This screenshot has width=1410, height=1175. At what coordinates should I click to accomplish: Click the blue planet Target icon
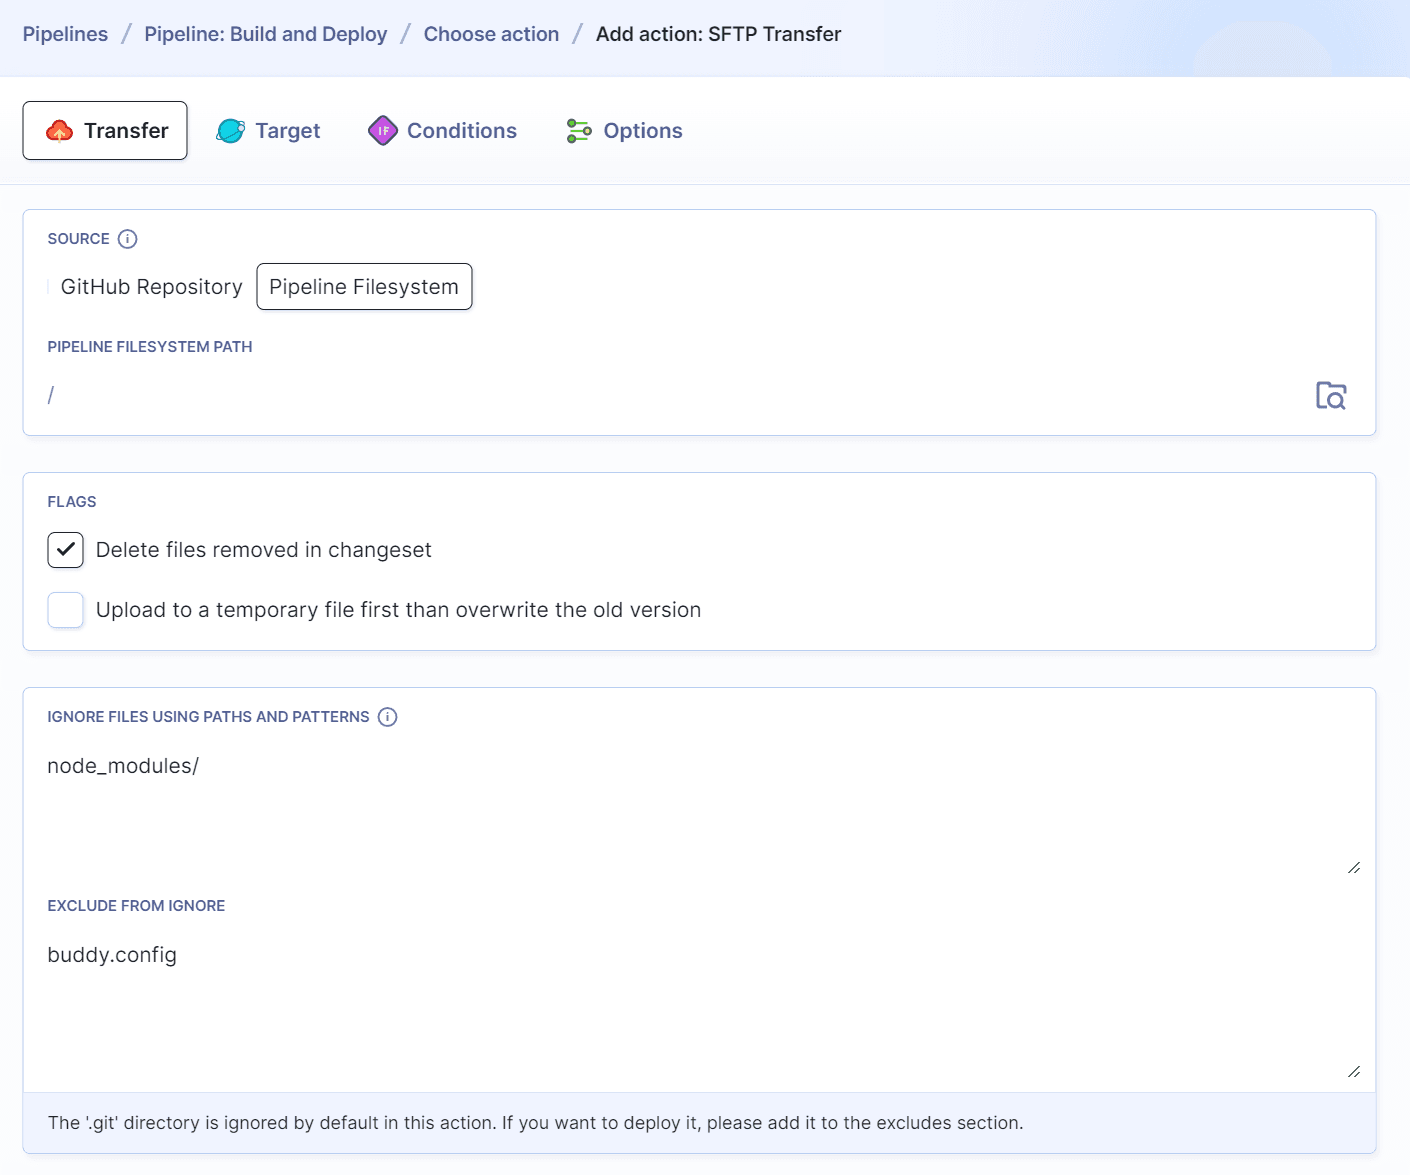click(x=231, y=131)
